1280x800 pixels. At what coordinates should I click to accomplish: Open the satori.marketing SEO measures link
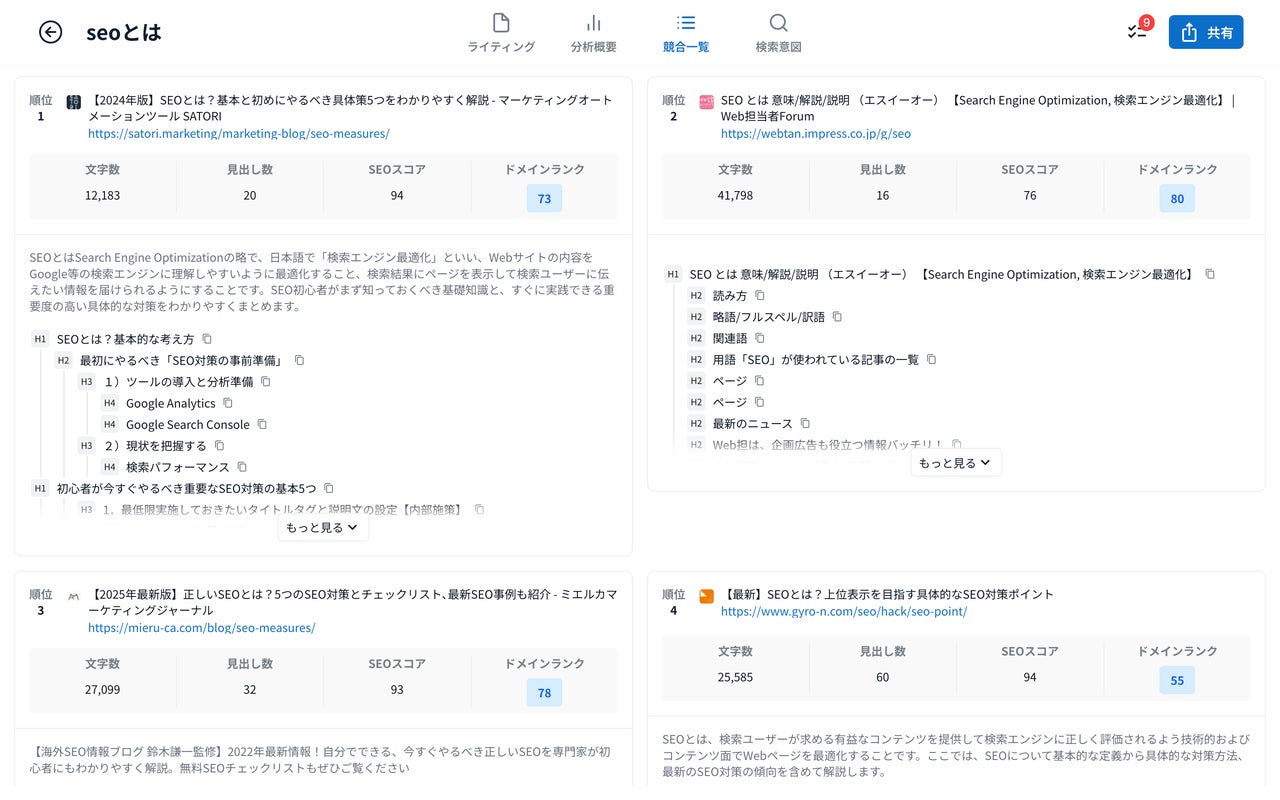(238, 133)
